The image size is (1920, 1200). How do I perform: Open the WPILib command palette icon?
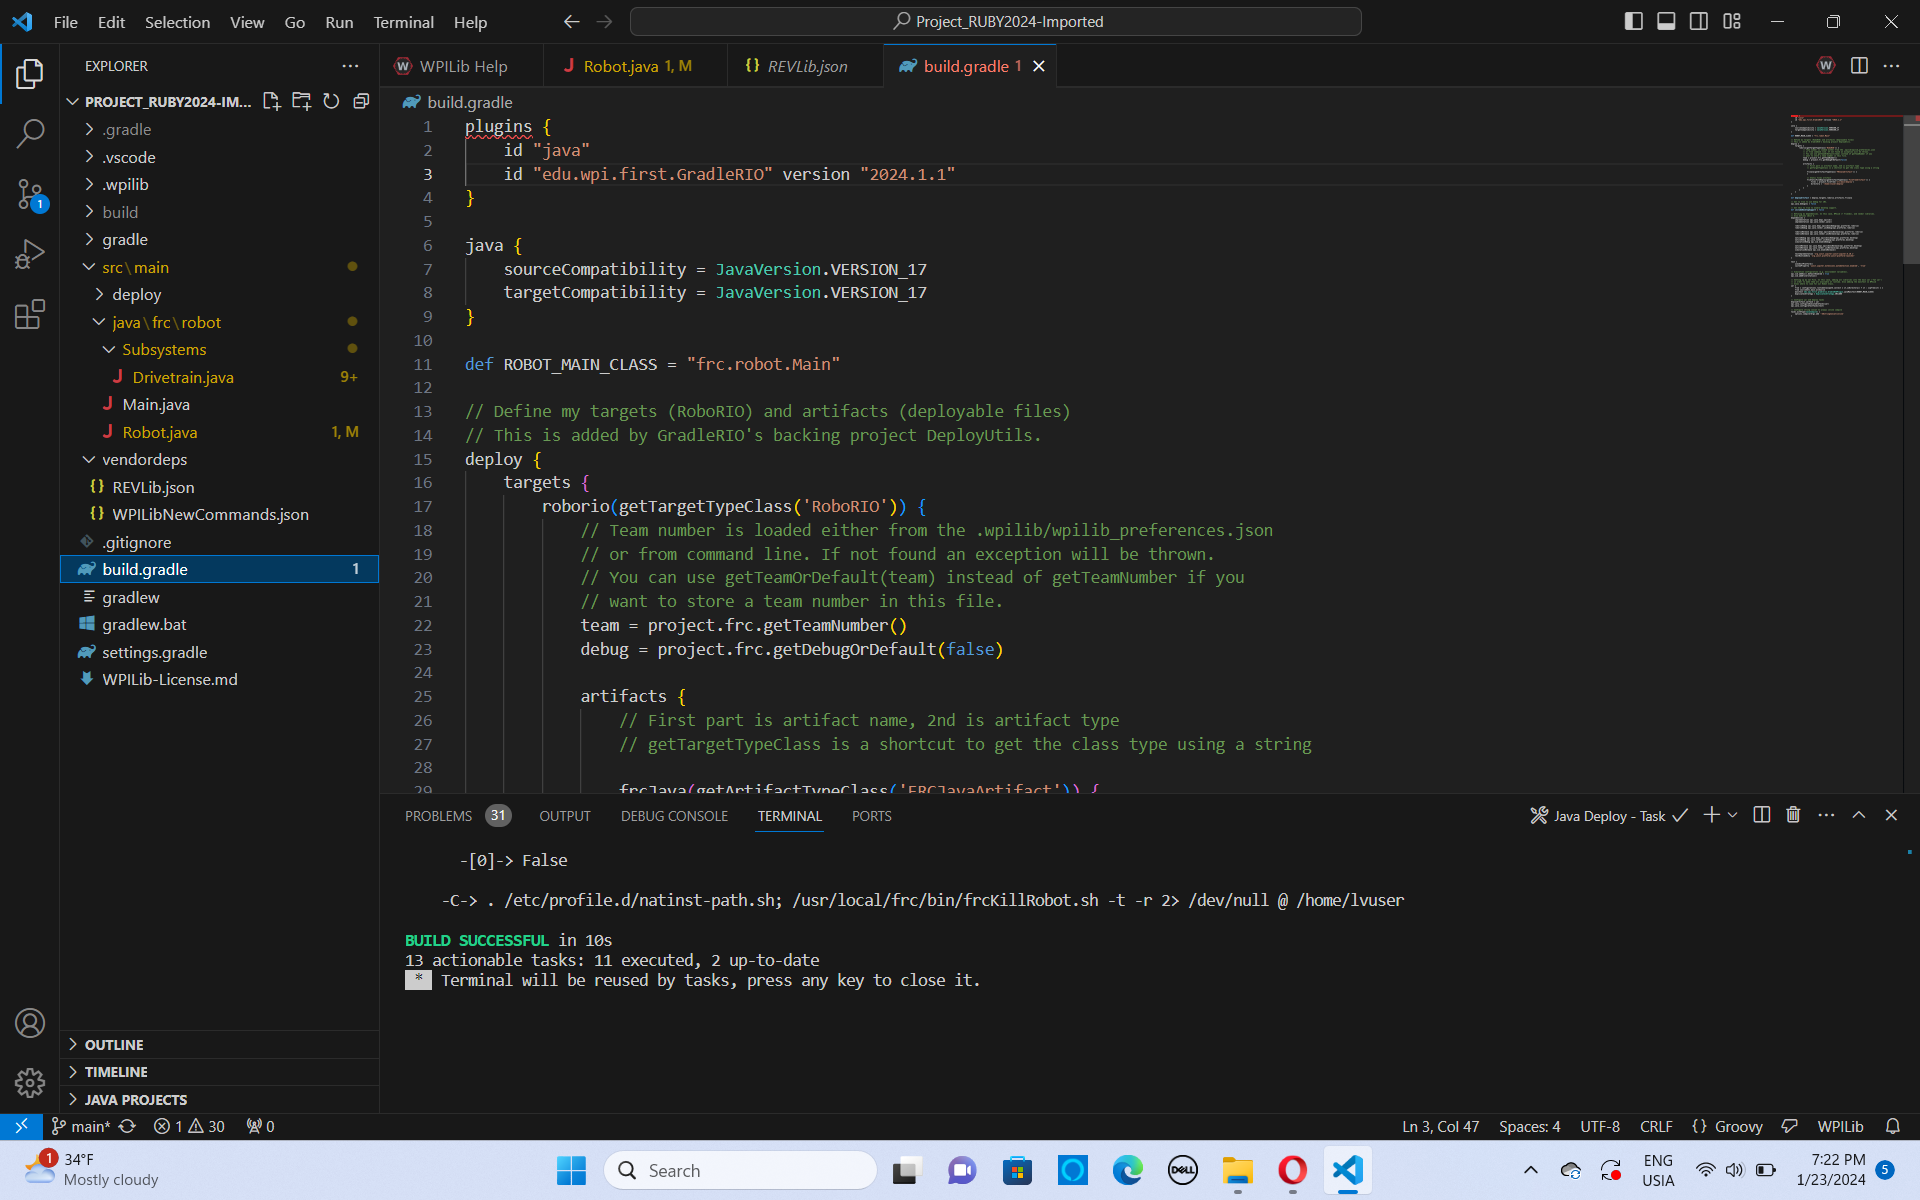pos(1825,65)
